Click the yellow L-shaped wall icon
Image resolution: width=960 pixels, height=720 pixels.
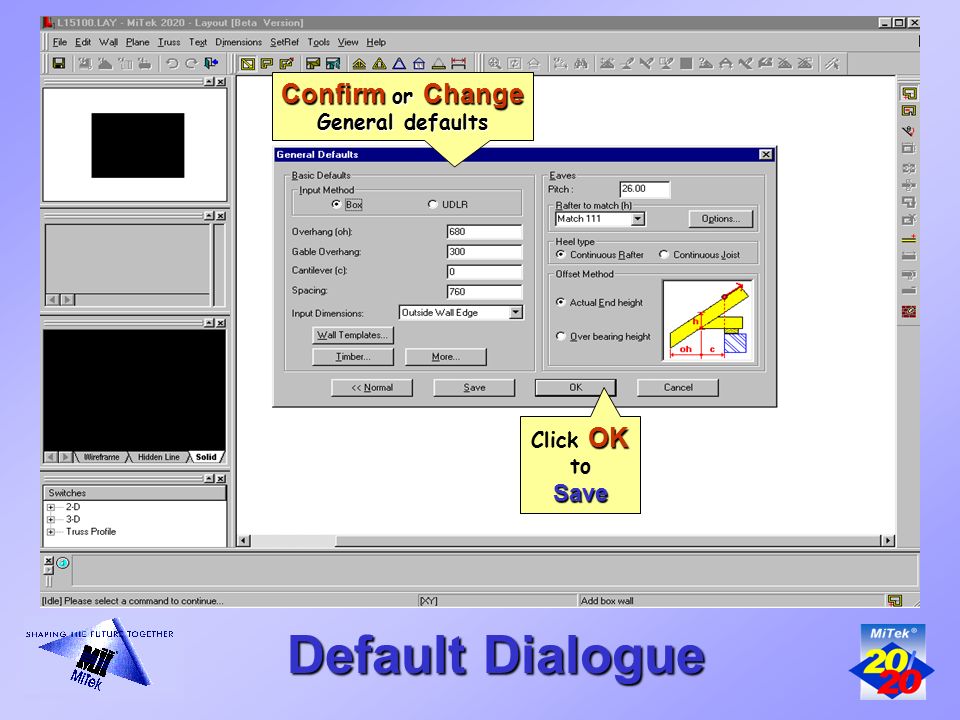267,63
